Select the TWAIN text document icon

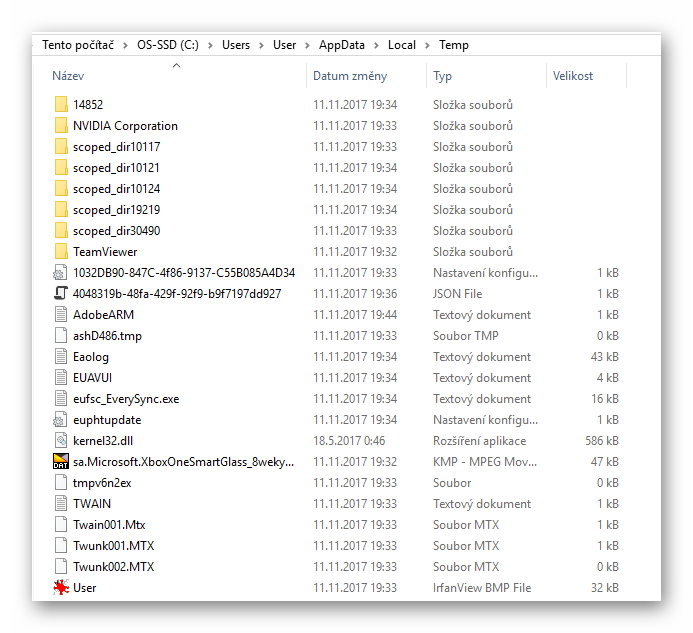click(61, 503)
